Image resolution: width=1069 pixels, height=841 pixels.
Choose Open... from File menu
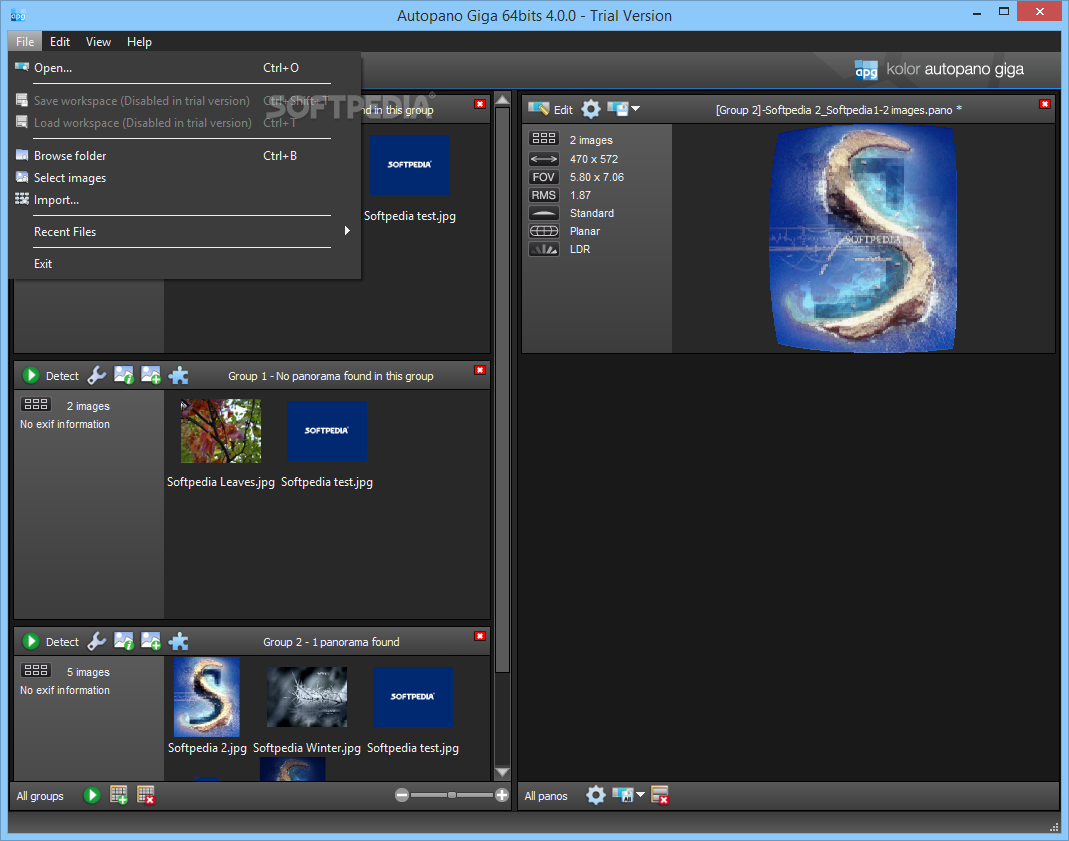tap(184, 67)
